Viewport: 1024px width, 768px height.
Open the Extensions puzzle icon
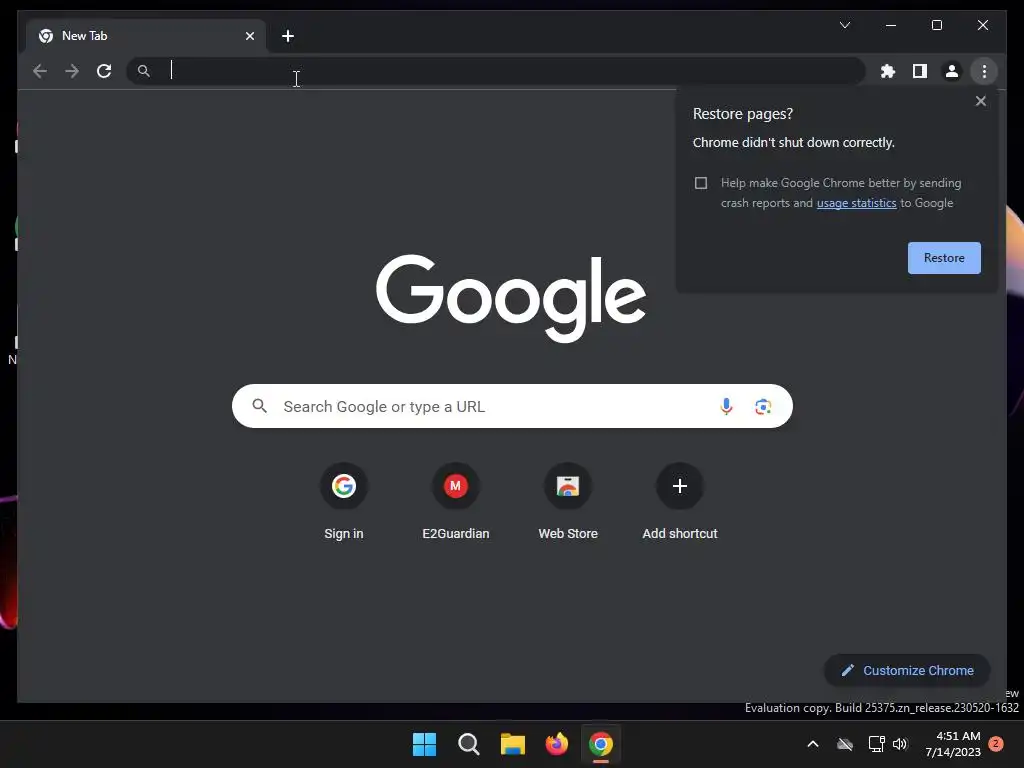pos(888,71)
